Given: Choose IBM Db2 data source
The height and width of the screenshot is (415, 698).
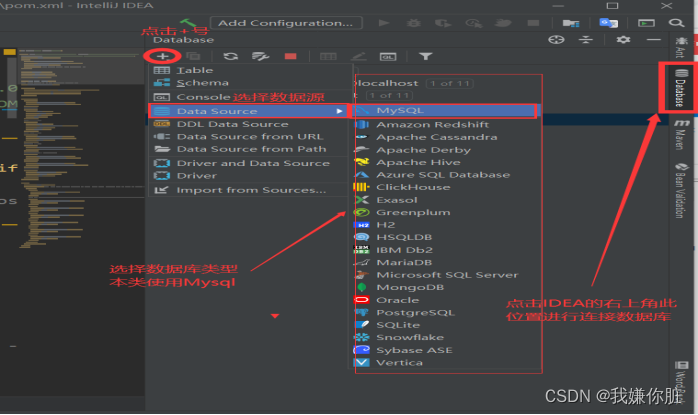Looking at the screenshot, I should (x=446, y=249).
